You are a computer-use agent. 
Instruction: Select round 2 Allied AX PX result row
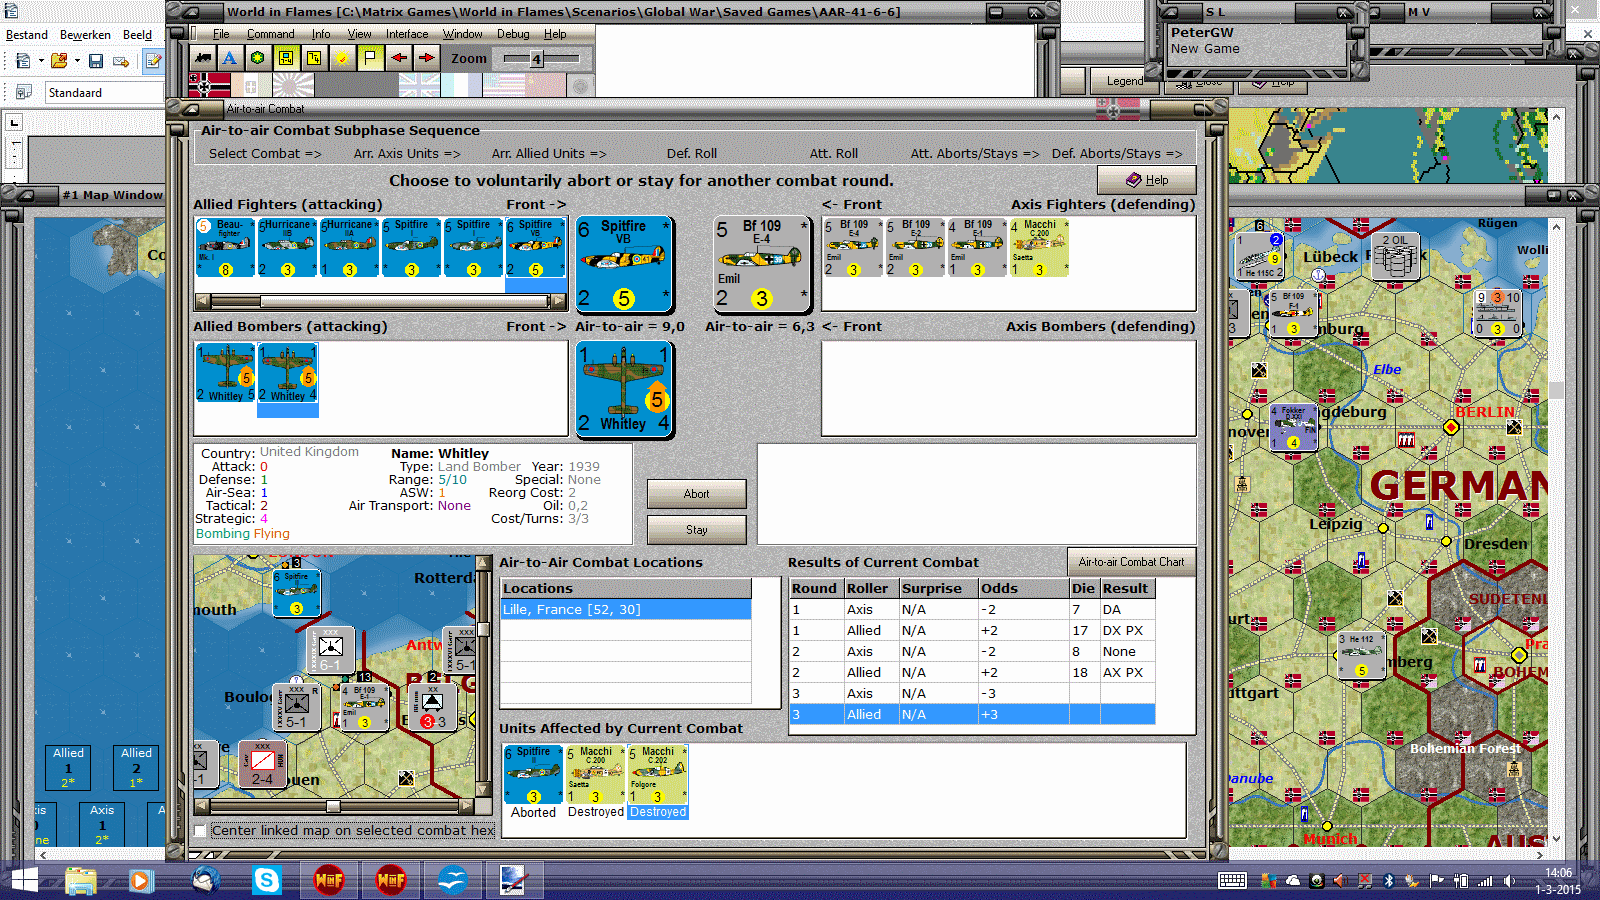pyautogui.click(x=972, y=672)
